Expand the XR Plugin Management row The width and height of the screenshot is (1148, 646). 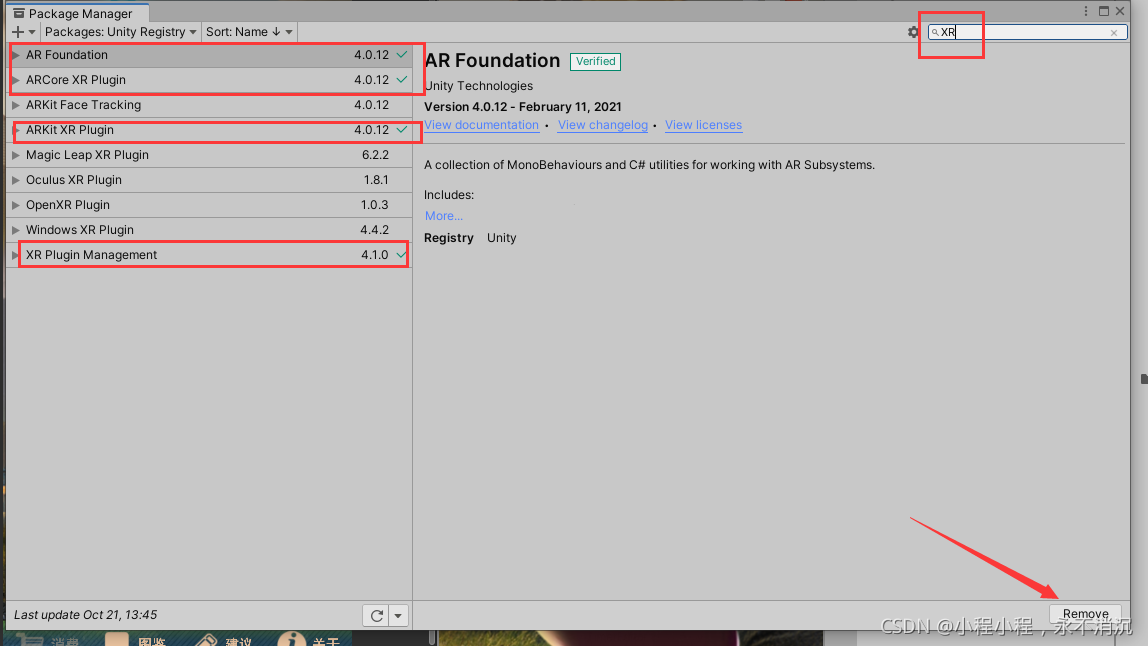coord(15,255)
